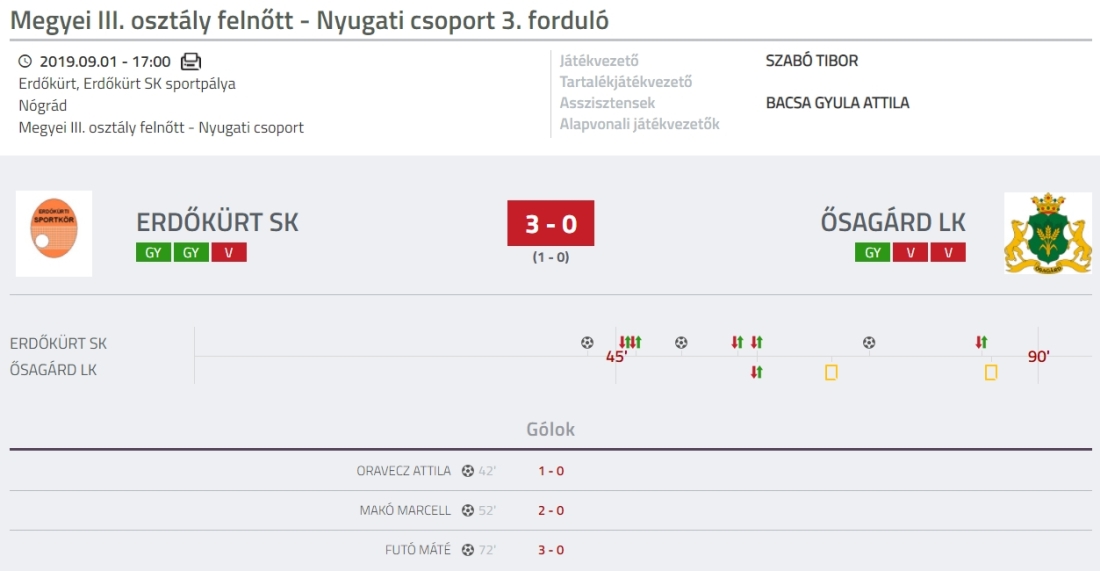Click the ball icon beside Futó Máté 72'
Viewport: 1100px width, 571px height.
click(468, 550)
